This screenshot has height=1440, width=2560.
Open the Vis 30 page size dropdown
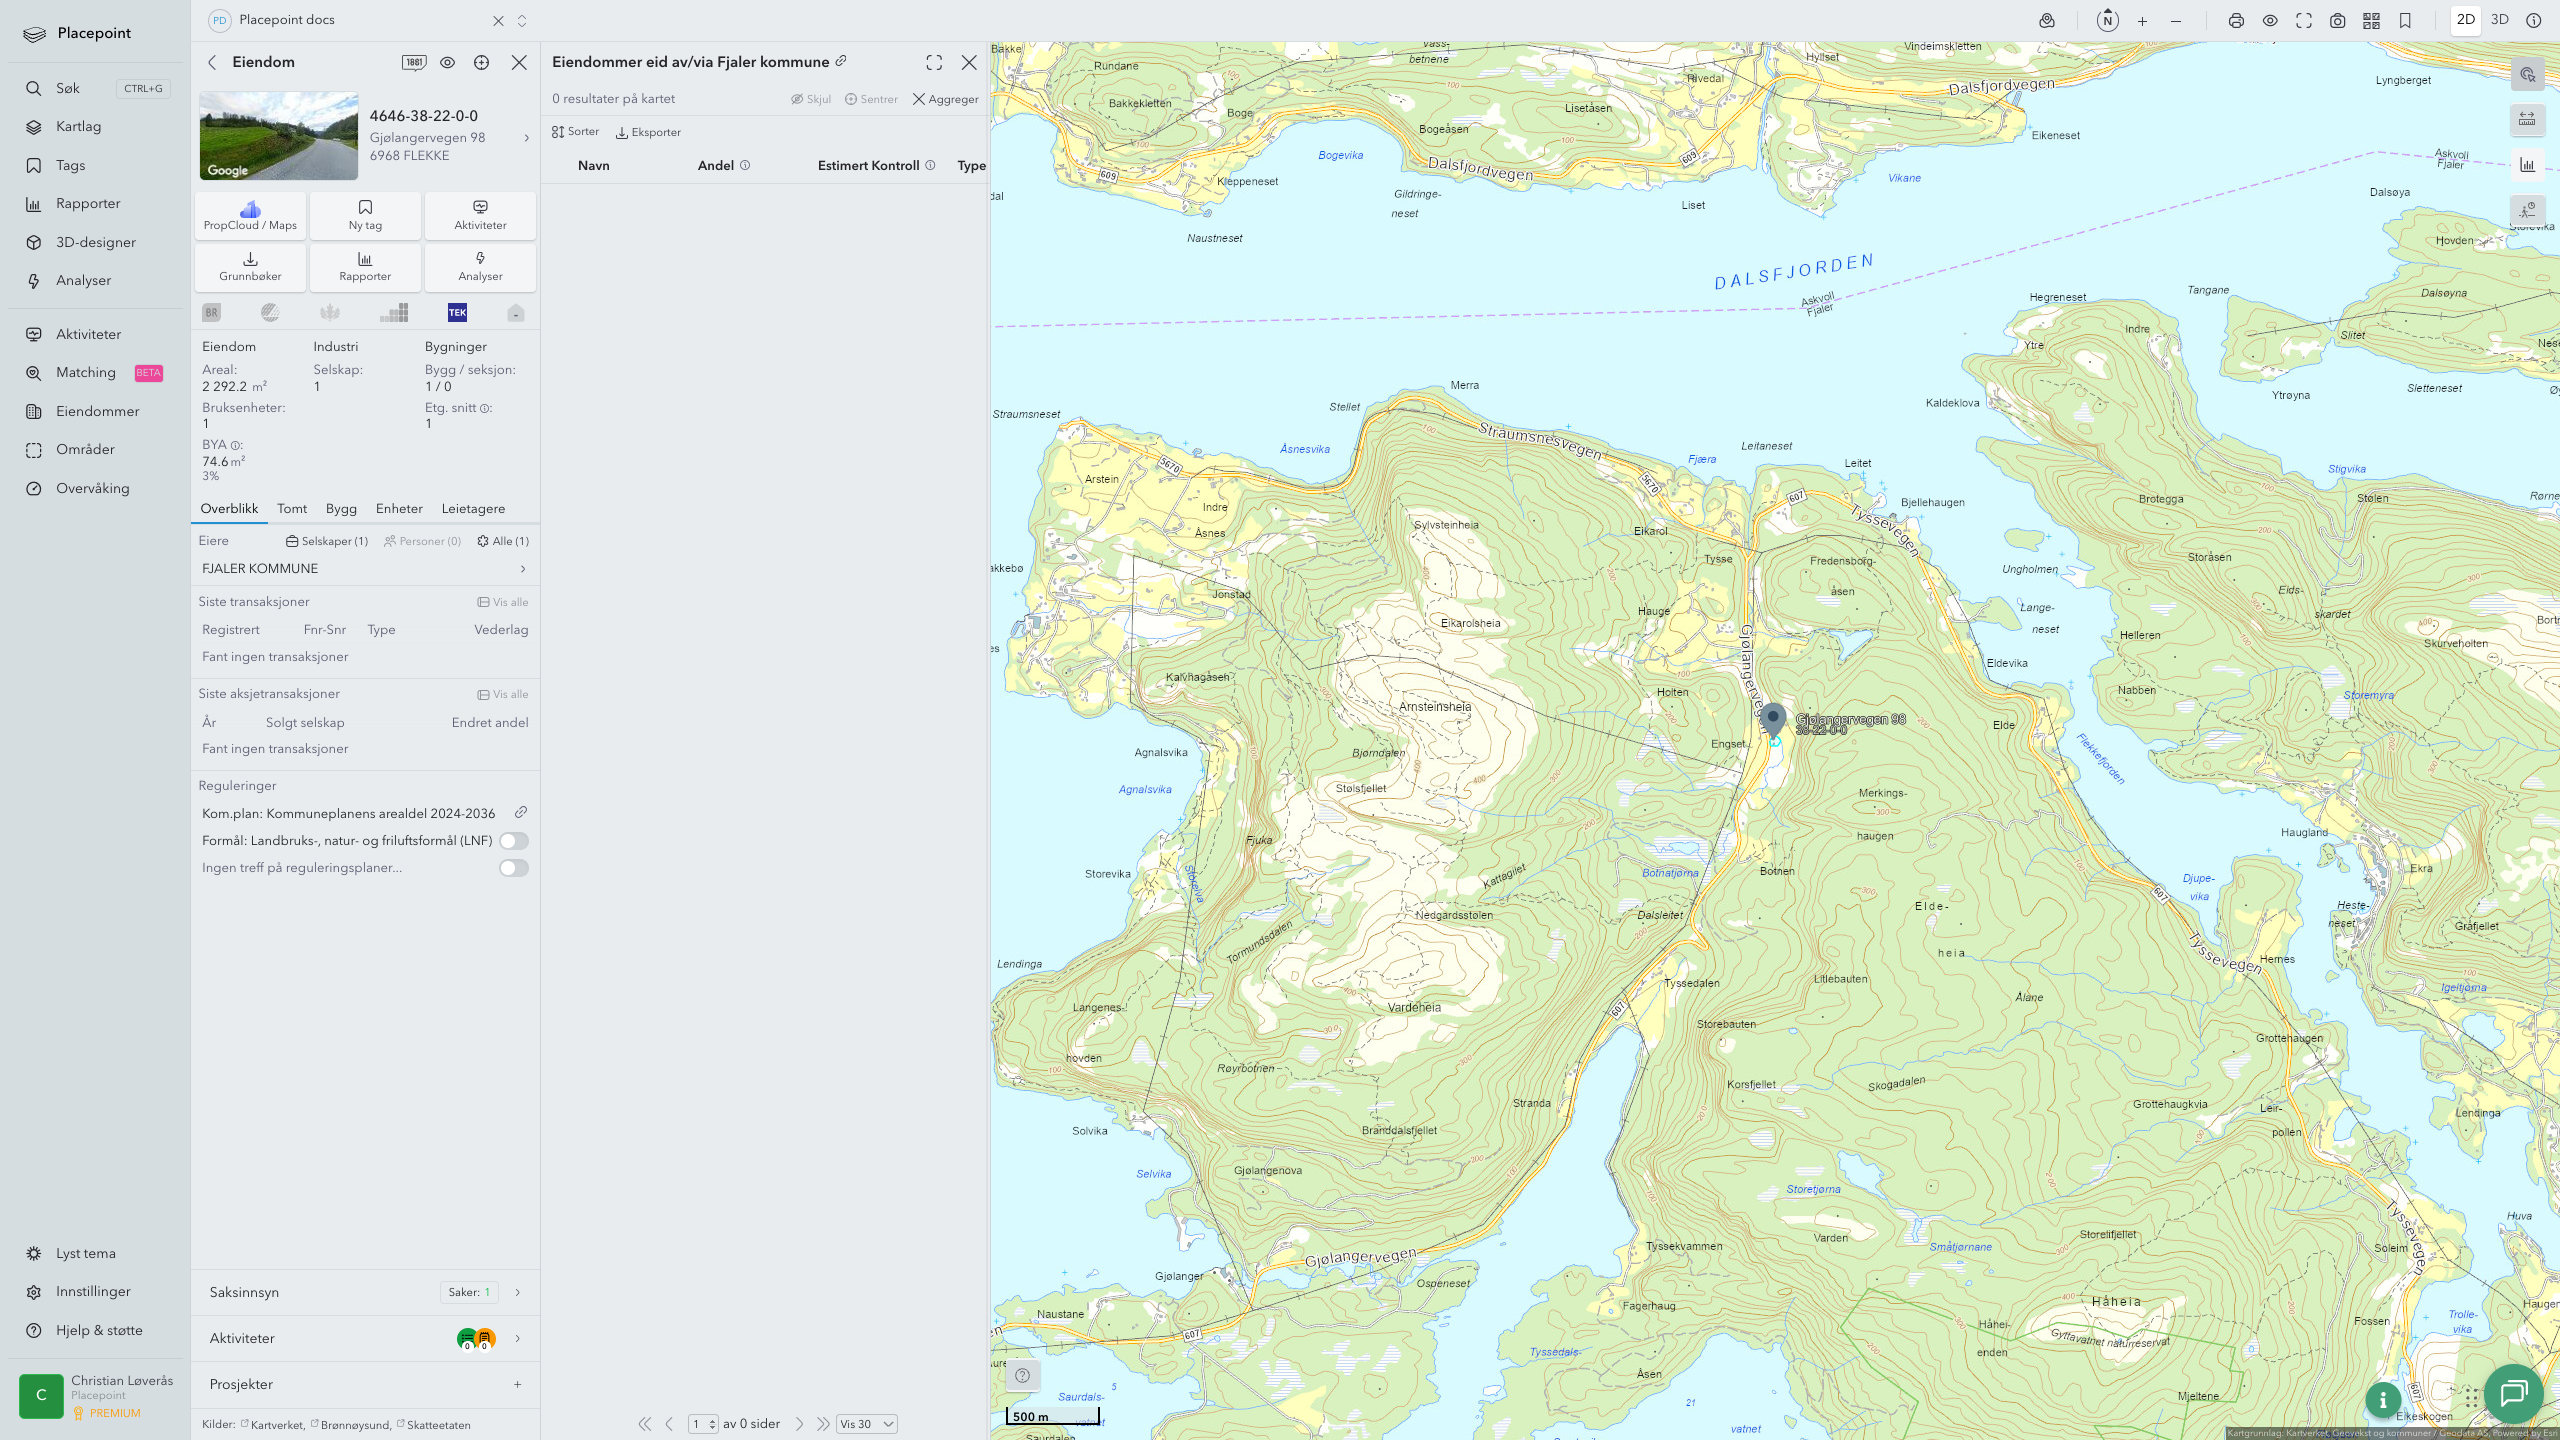point(866,1424)
